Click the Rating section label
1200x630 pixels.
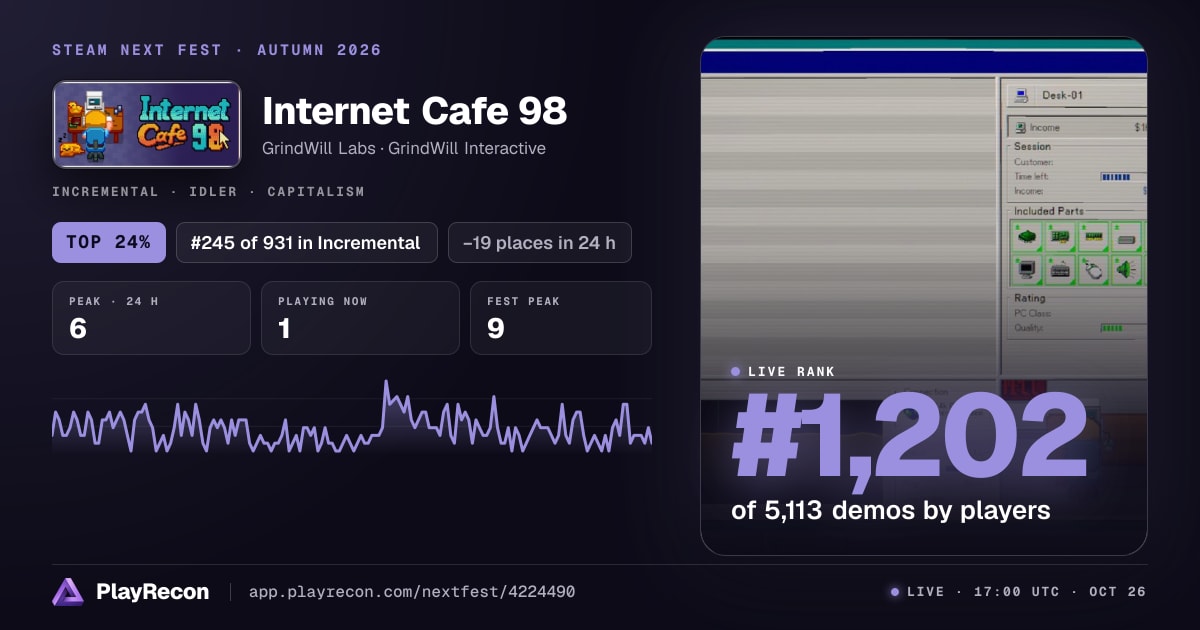point(1029,298)
